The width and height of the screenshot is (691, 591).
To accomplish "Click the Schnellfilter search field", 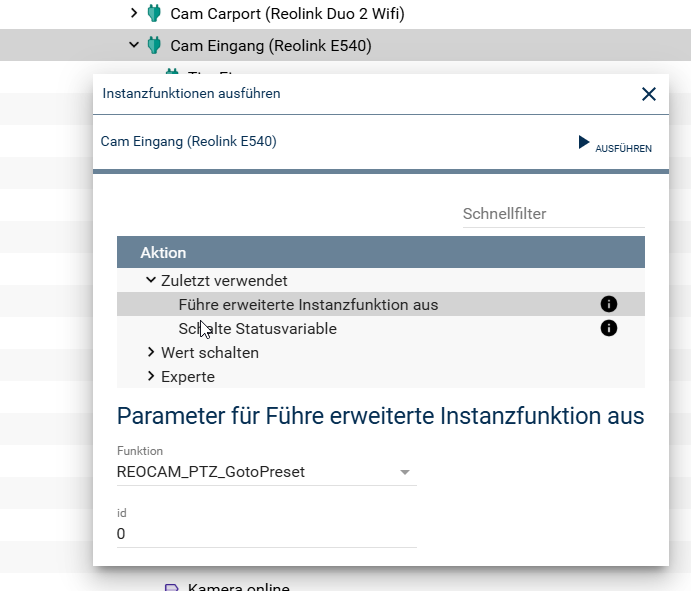I will point(553,214).
